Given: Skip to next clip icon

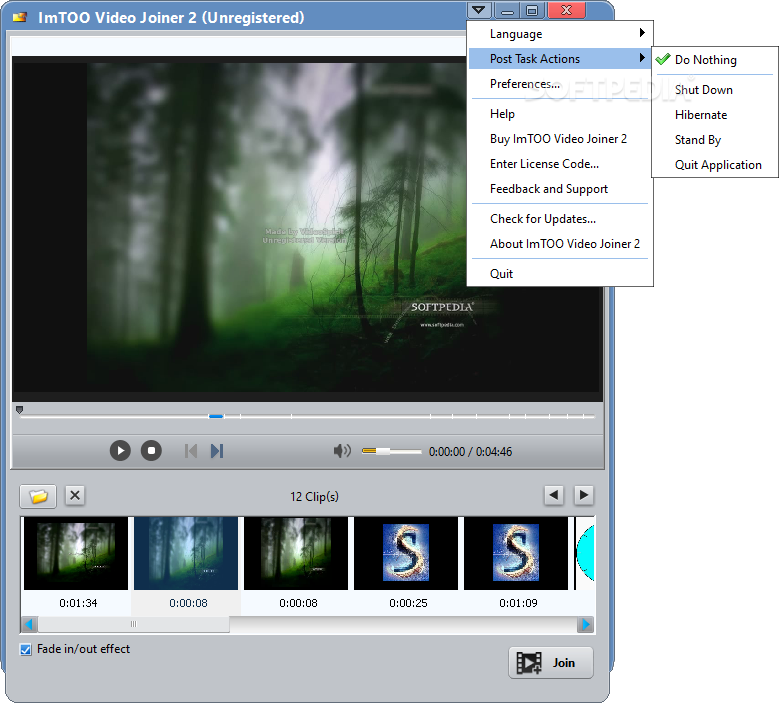Looking at the screenshot, I should coord(217,451).
